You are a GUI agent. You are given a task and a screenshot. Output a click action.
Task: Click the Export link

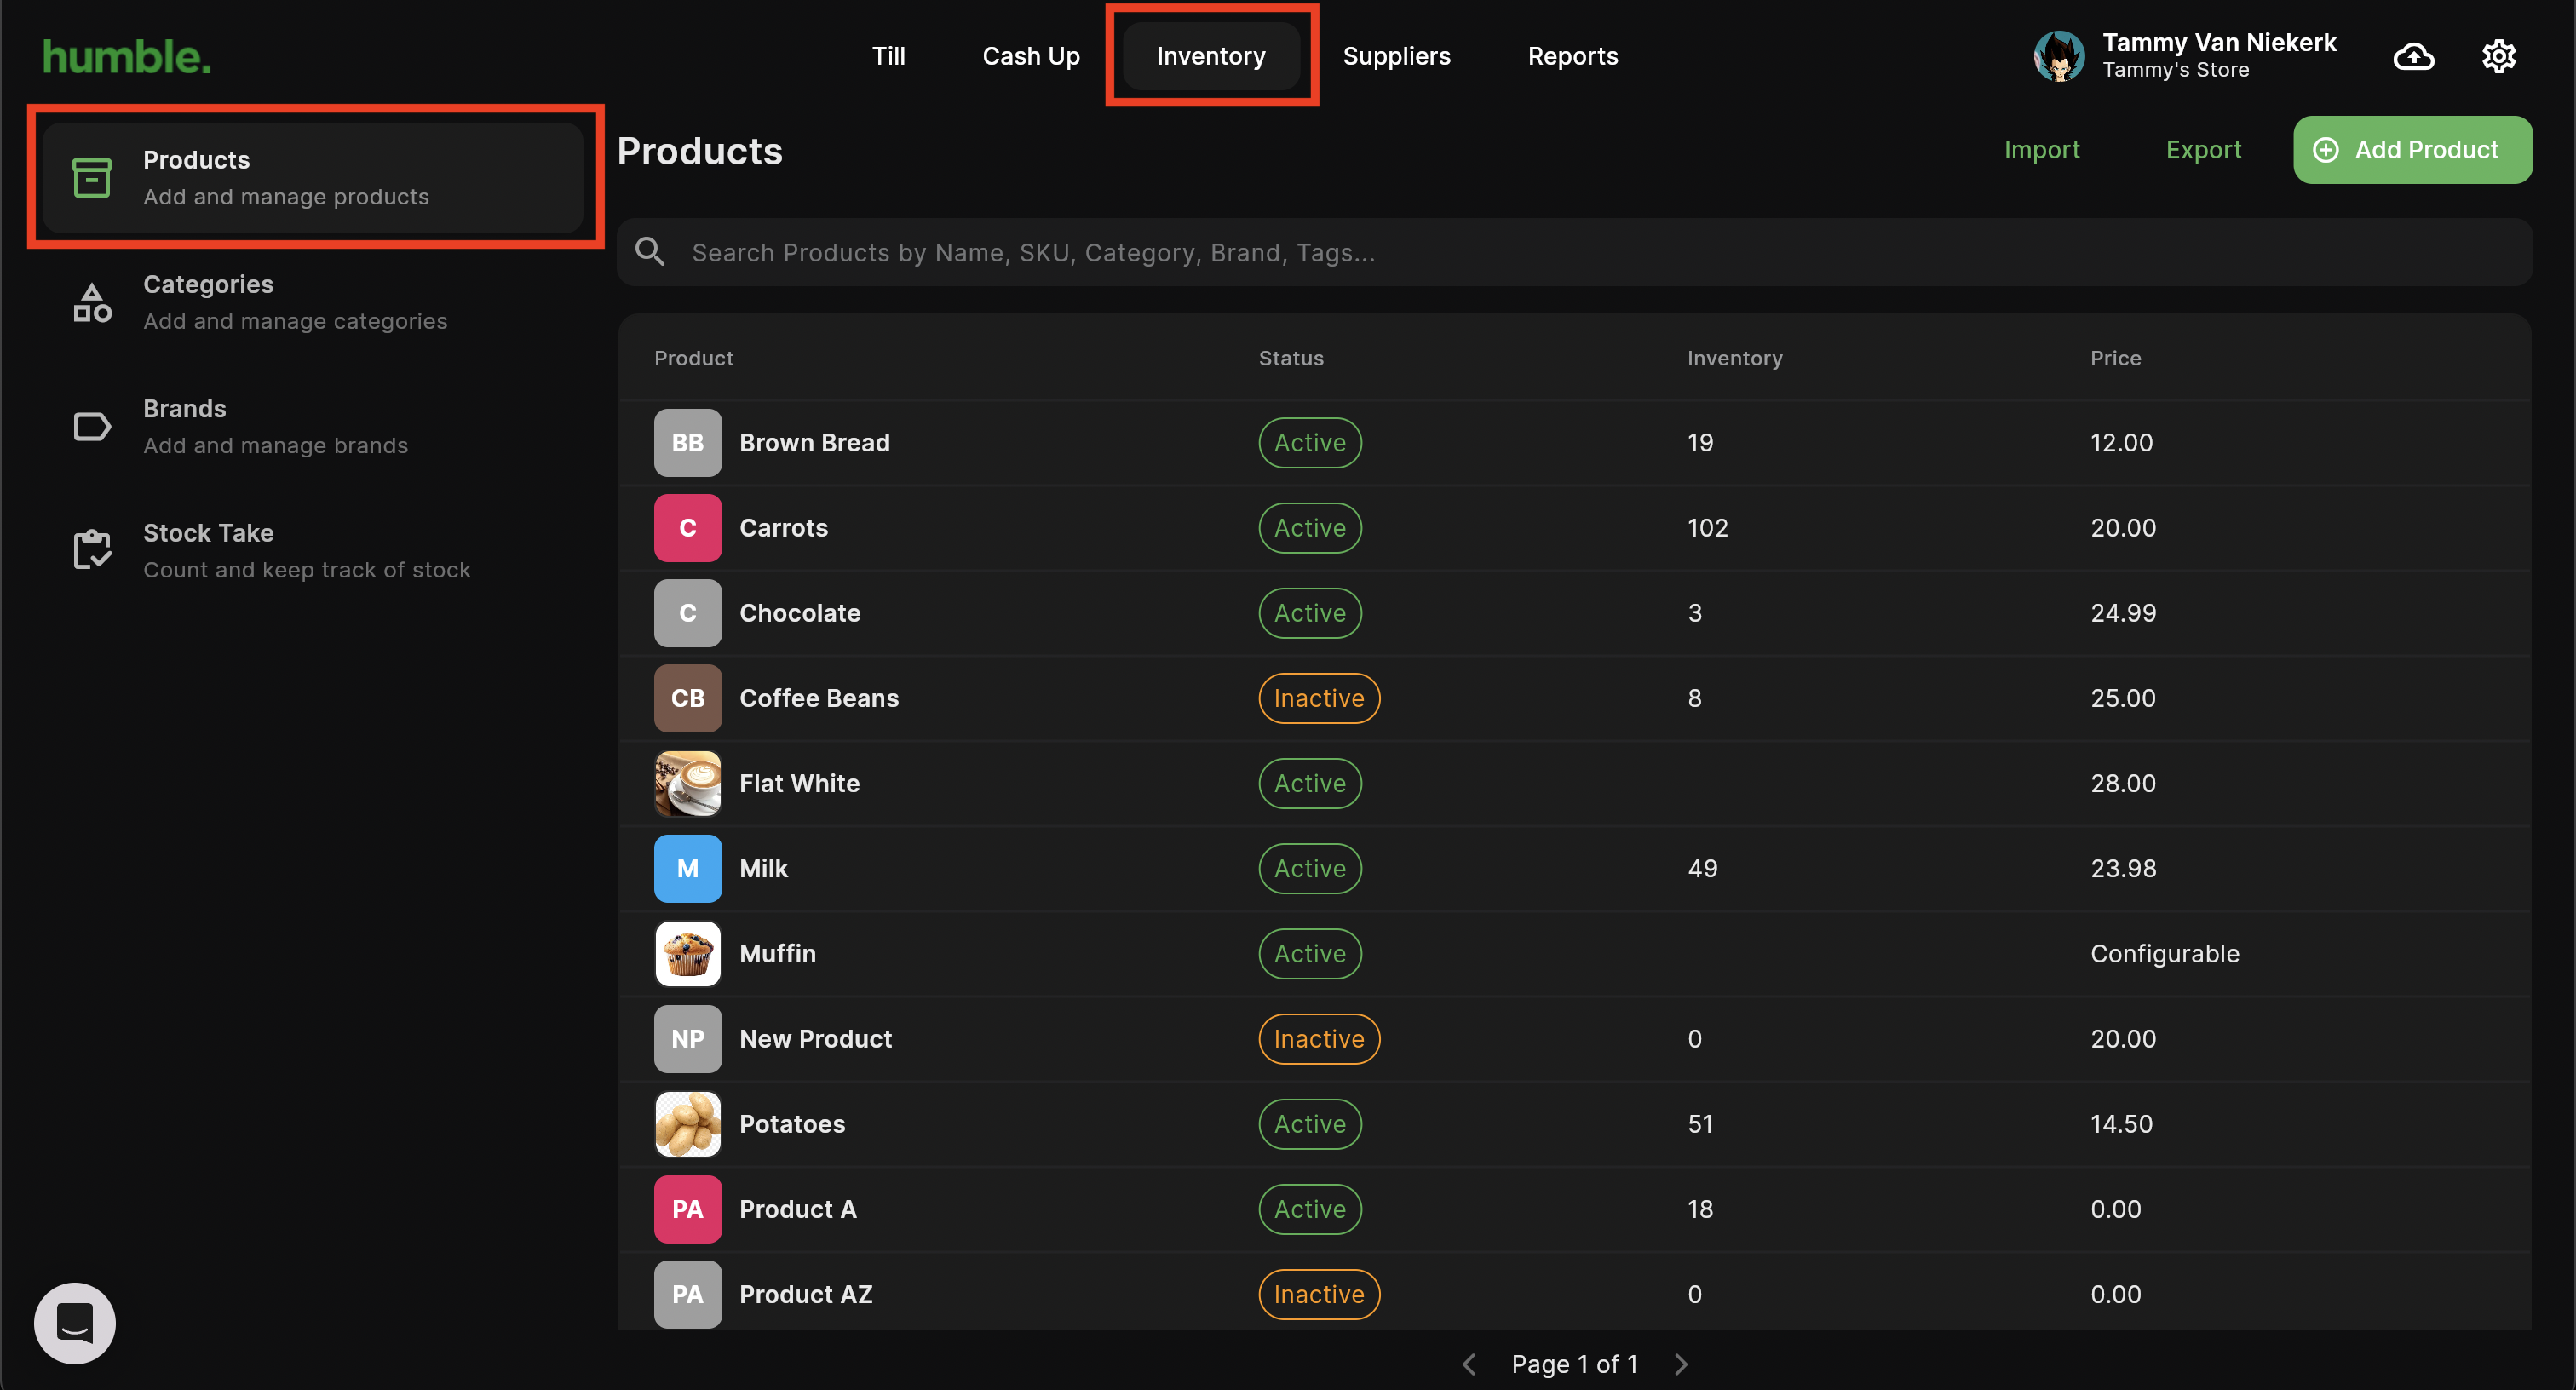click(2203, 150)
